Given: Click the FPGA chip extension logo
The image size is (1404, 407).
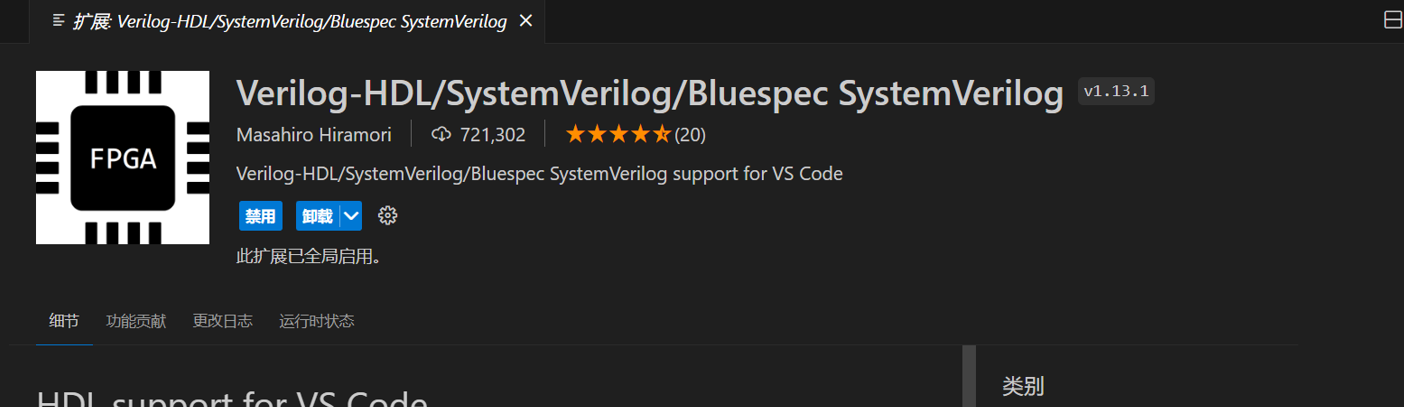Looking at the screenshot, I should click(122, 157).
